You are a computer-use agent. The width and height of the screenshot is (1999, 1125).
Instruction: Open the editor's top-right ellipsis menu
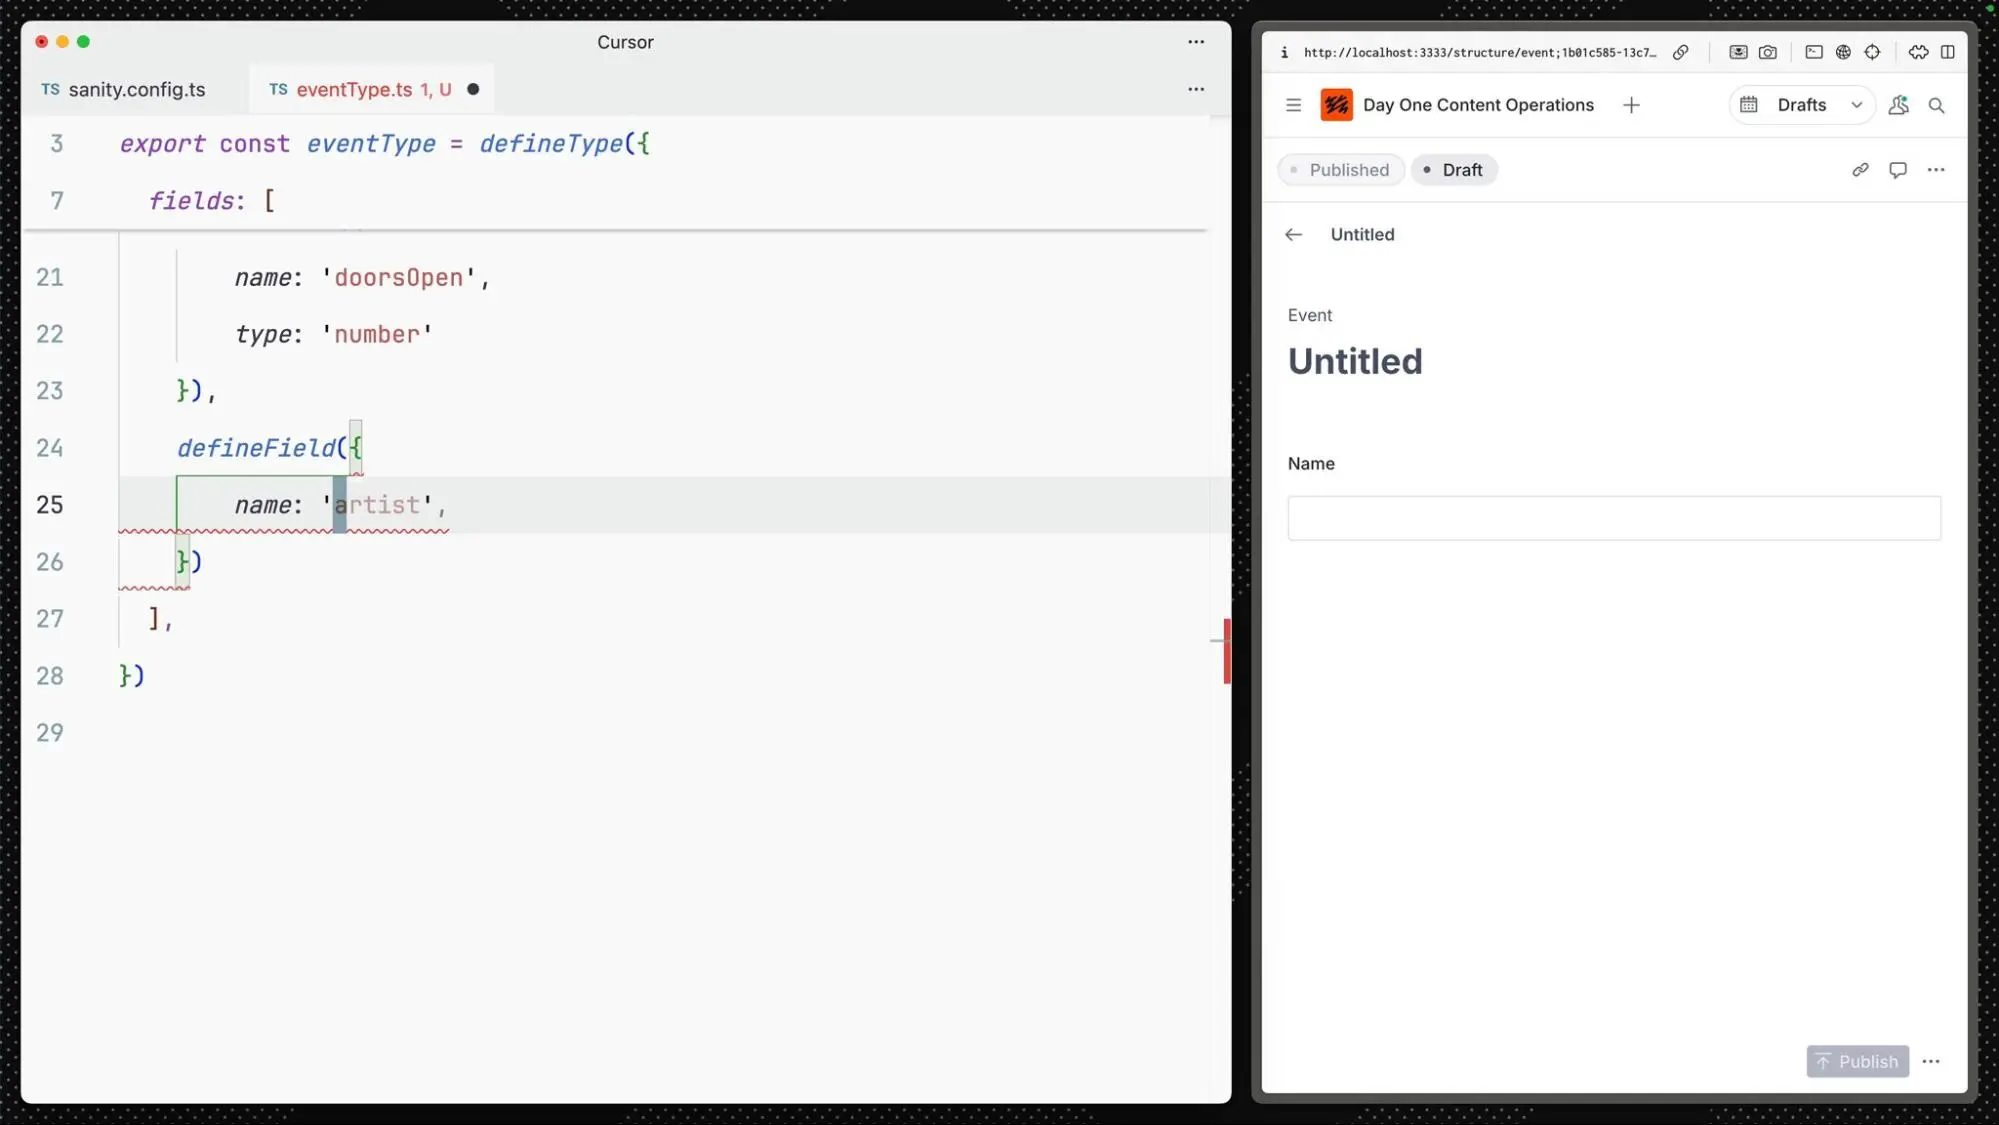1195,42
